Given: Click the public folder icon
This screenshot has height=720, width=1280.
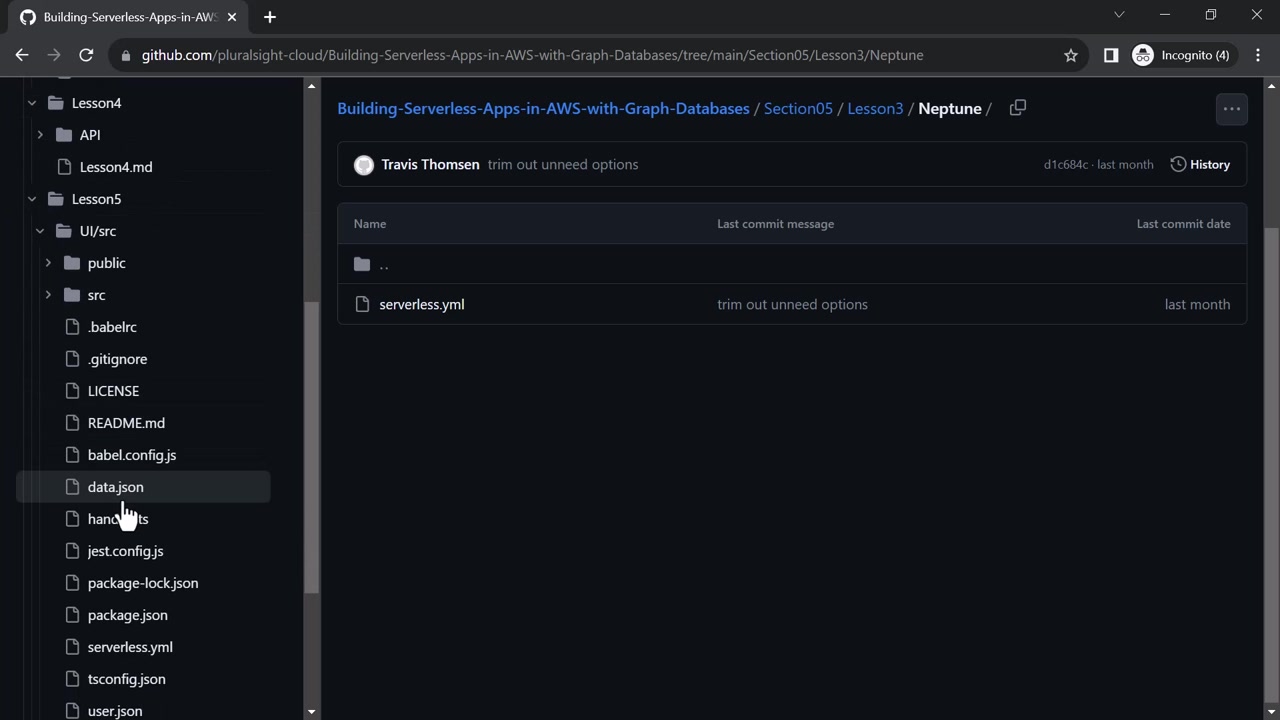Looking at the screenshot, I should [x=71, y=263].
